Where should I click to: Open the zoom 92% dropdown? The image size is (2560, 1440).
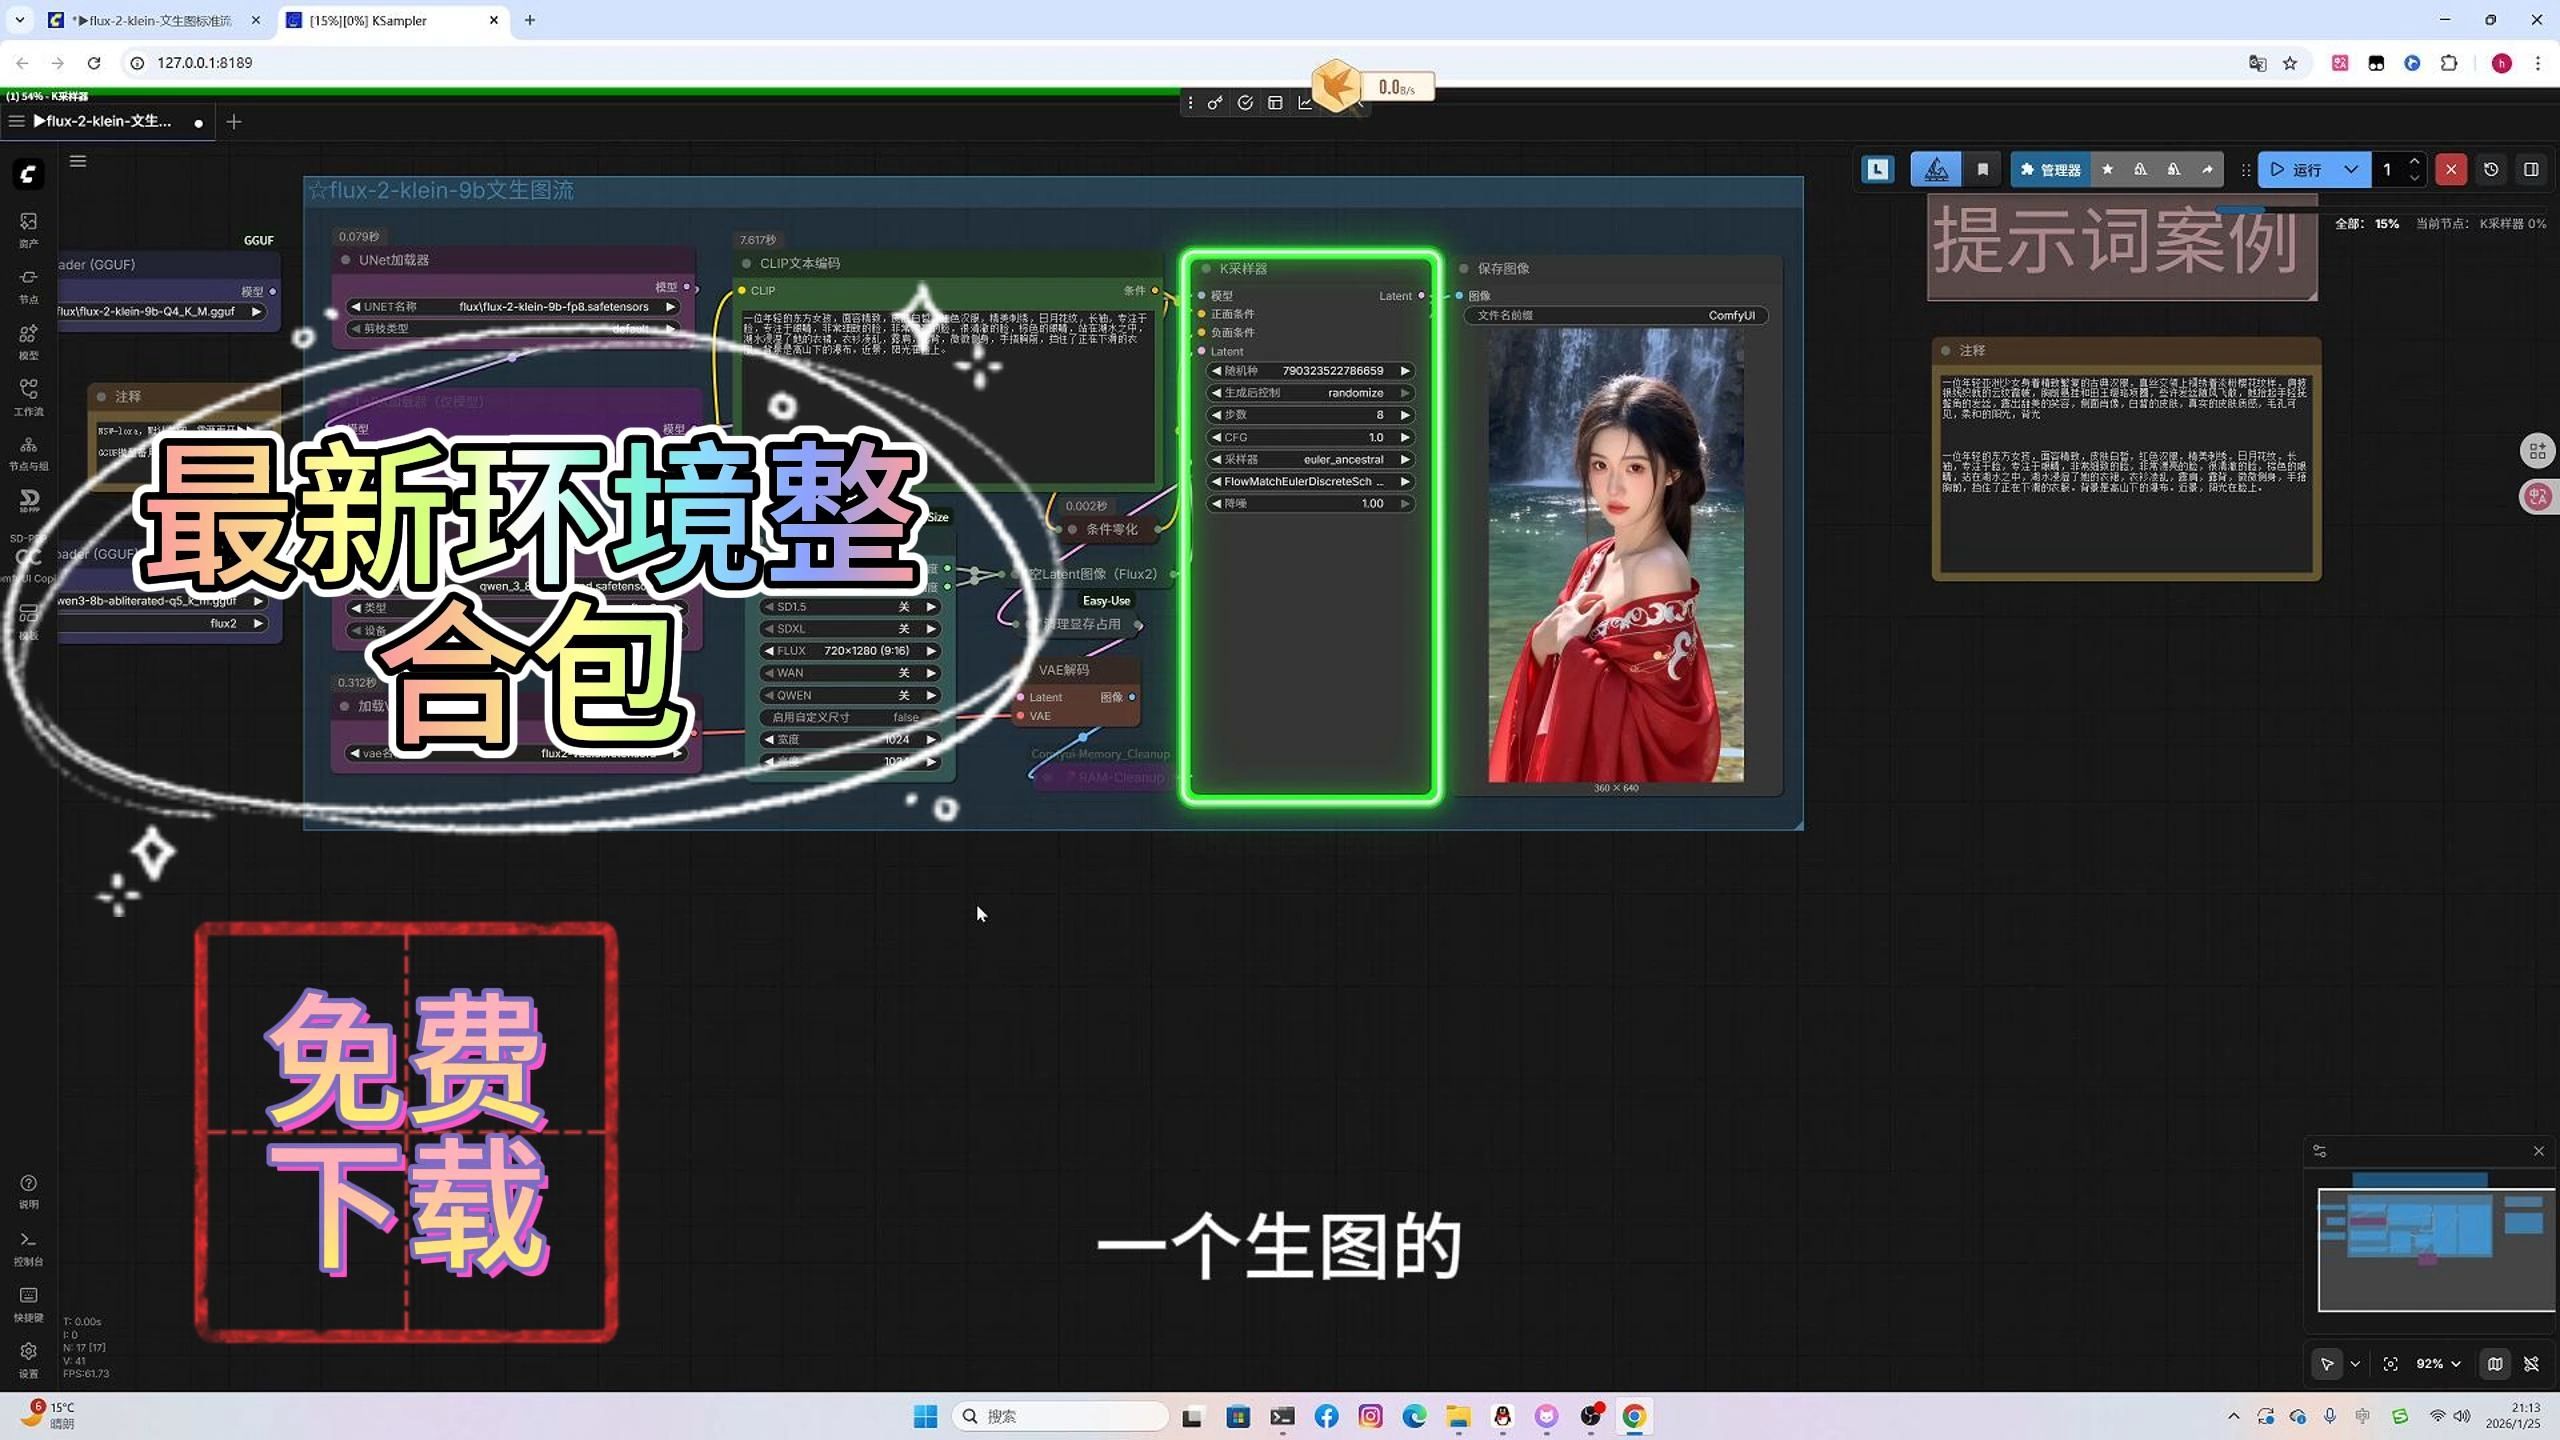coord(2438,1364)
